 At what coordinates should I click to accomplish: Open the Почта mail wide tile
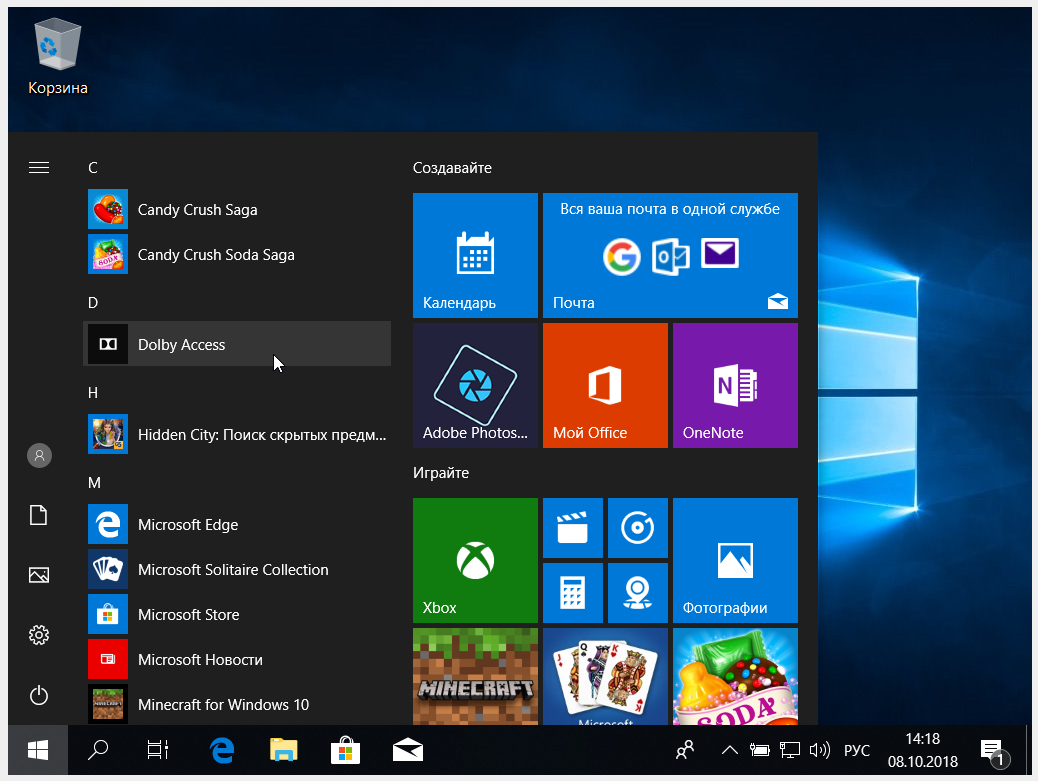tap(670, 255)
